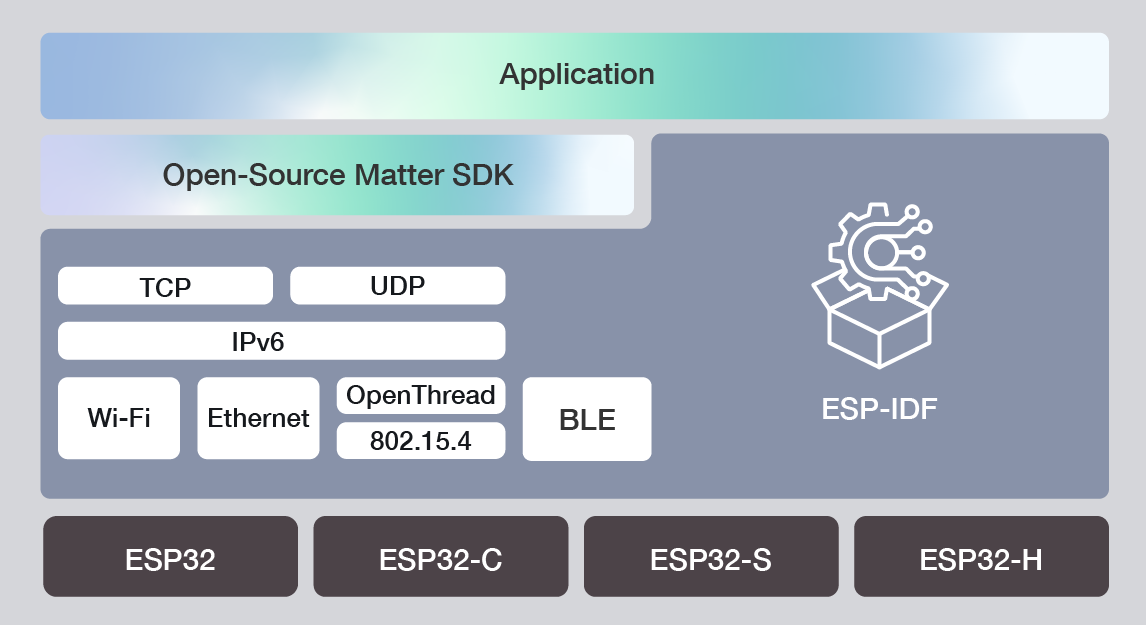Choose the ESP32-S chip block
The height and width of the screenshot is (625, 1146).
coord(710,557)
